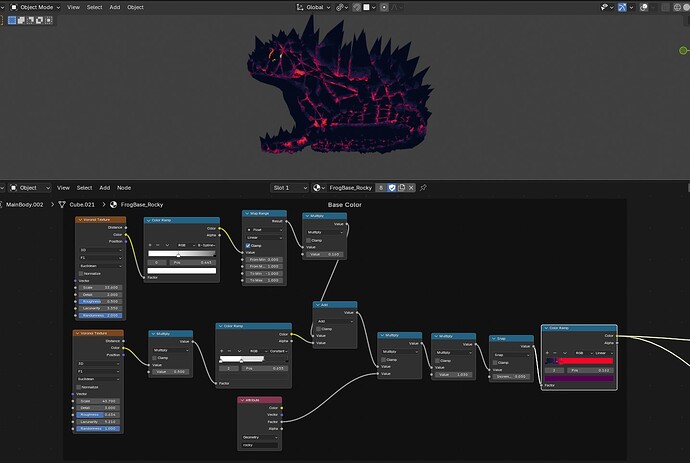This screenshot has width=690, height=463.
Task: Click the Scale field in lower Voronoi Texture
Action: 98,401
